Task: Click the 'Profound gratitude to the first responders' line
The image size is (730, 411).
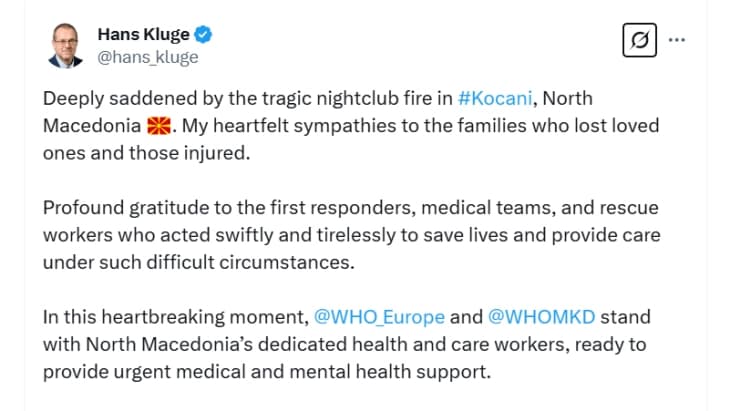Action: coord(351,208)
